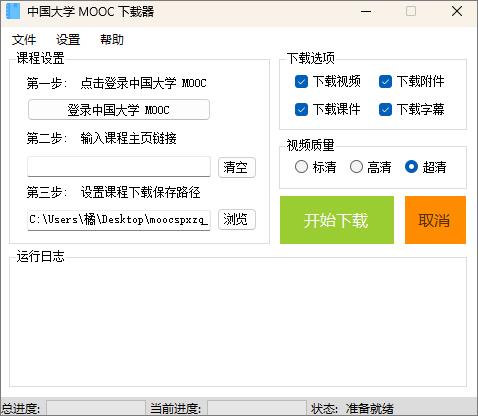
Task: Cancel with the orange 取消 button
Action: [435, 220]
